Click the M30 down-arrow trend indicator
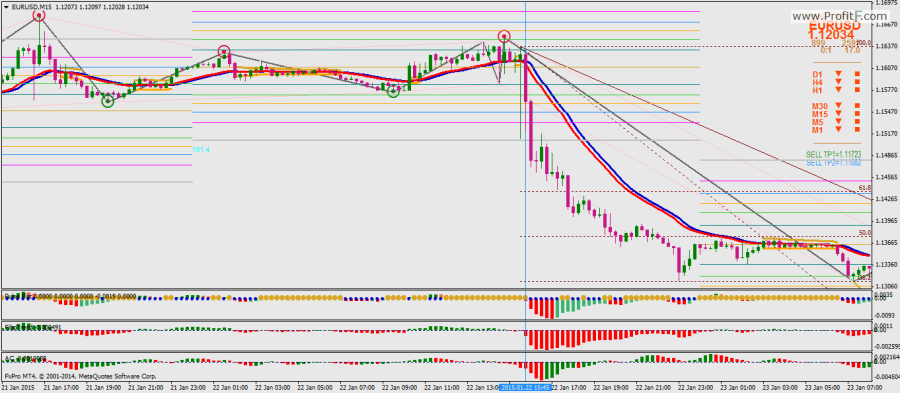The height and width of the screenshot is (393, 900). pyautogui.click(x=839, y=106)
